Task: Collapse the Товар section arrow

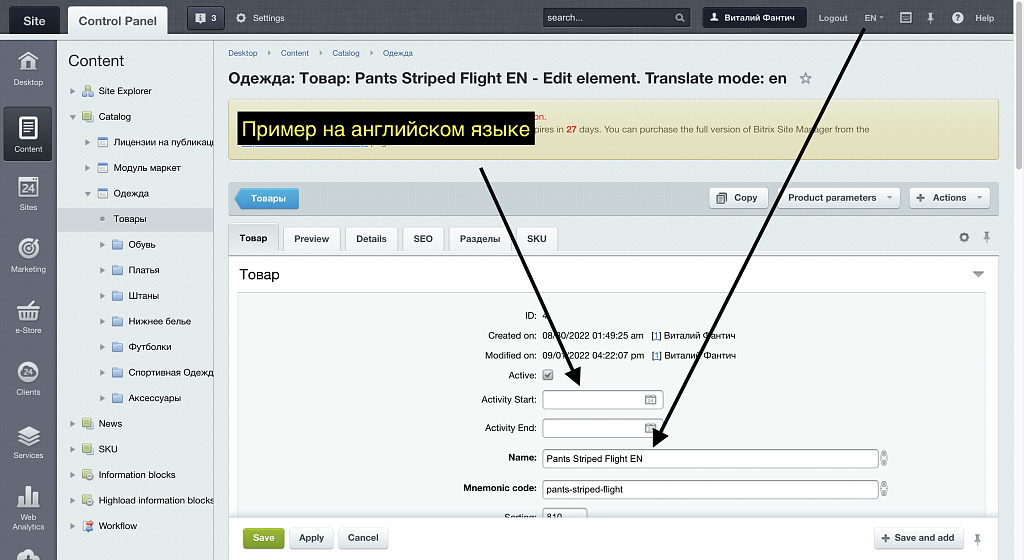Action: coord(978,274)
